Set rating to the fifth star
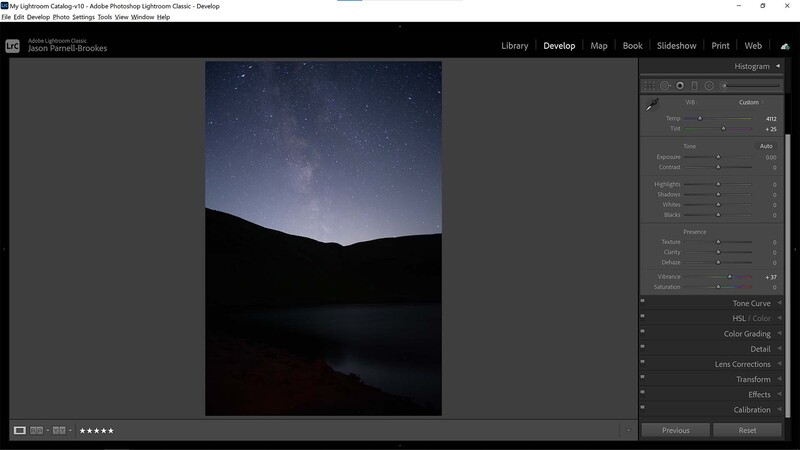Screen dimensions: 800x450 click(x=111, y=431)
